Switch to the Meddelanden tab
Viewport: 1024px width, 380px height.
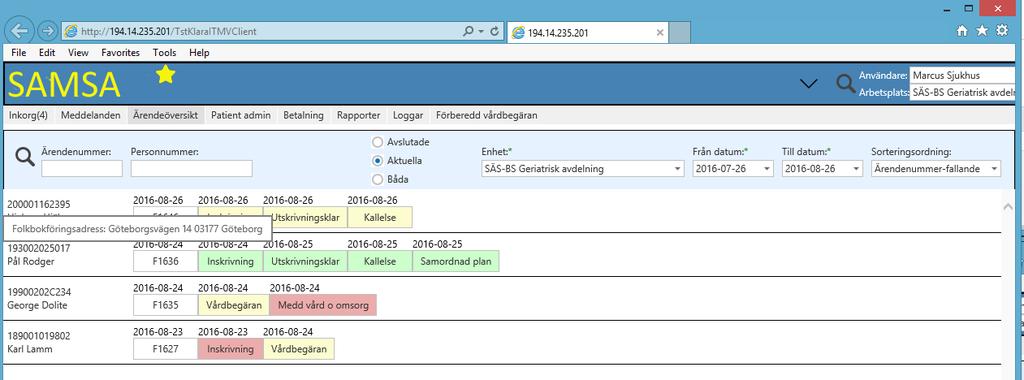[x=91, y=116]
